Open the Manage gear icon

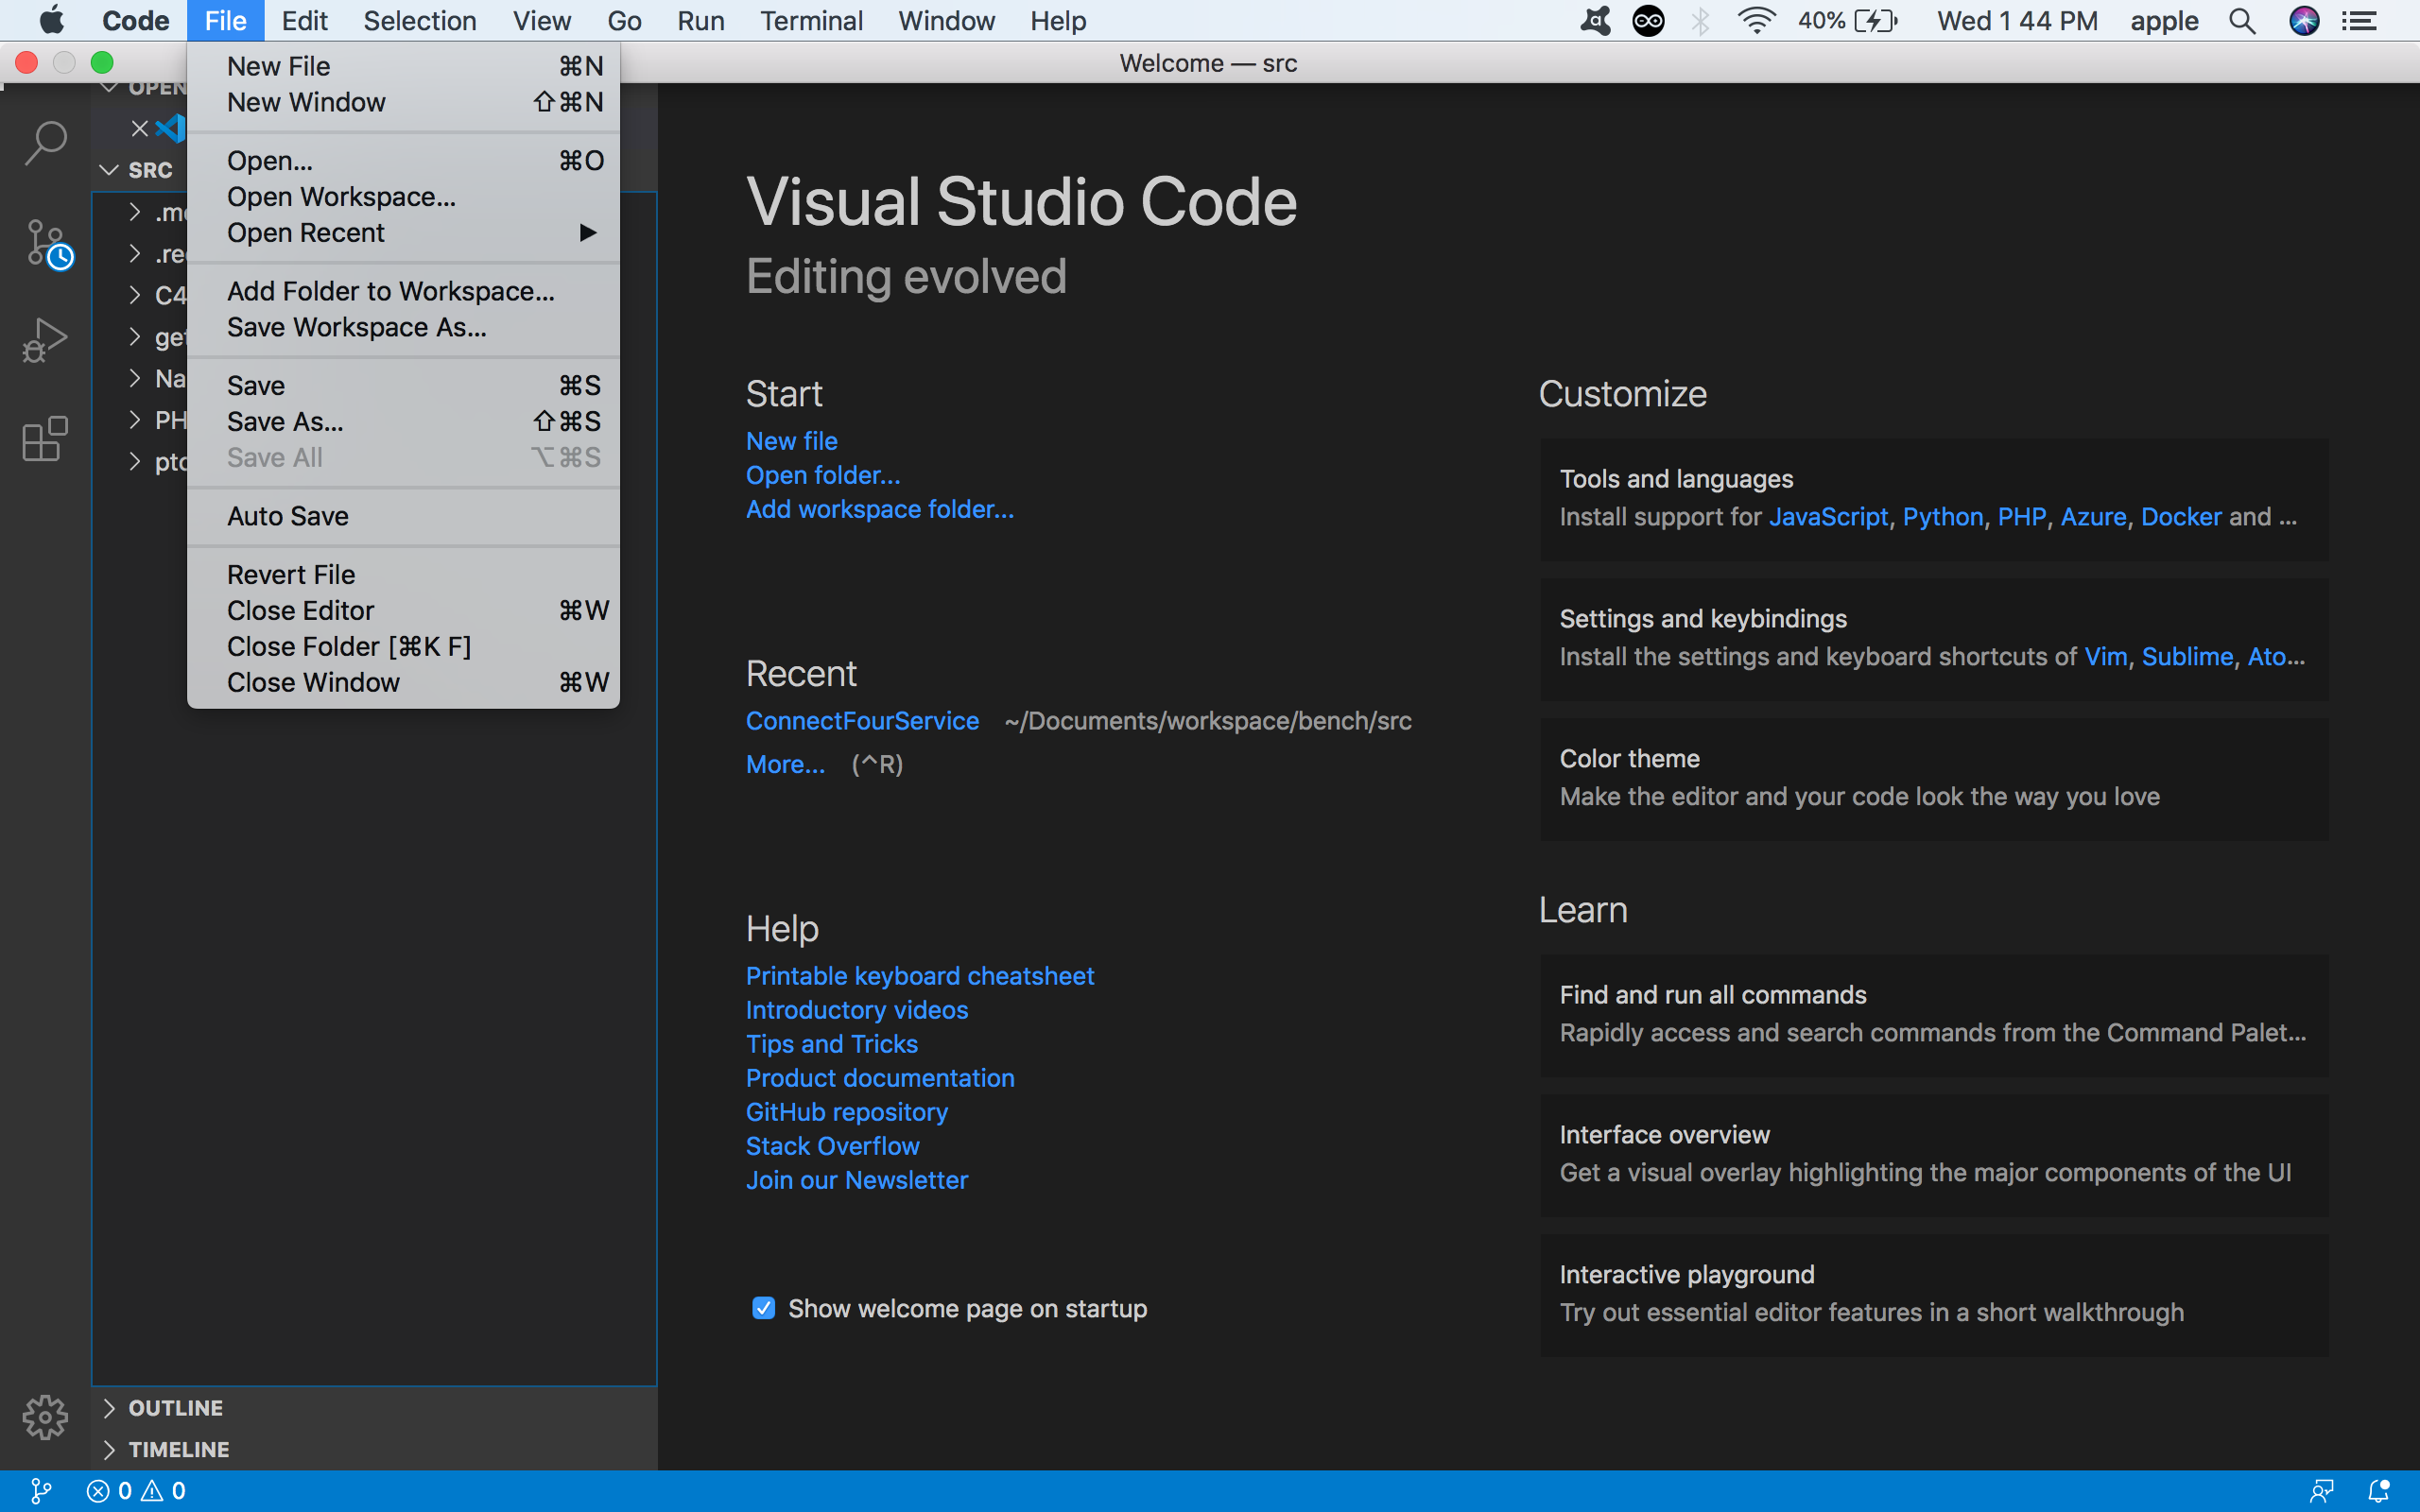coord(45,1417)
